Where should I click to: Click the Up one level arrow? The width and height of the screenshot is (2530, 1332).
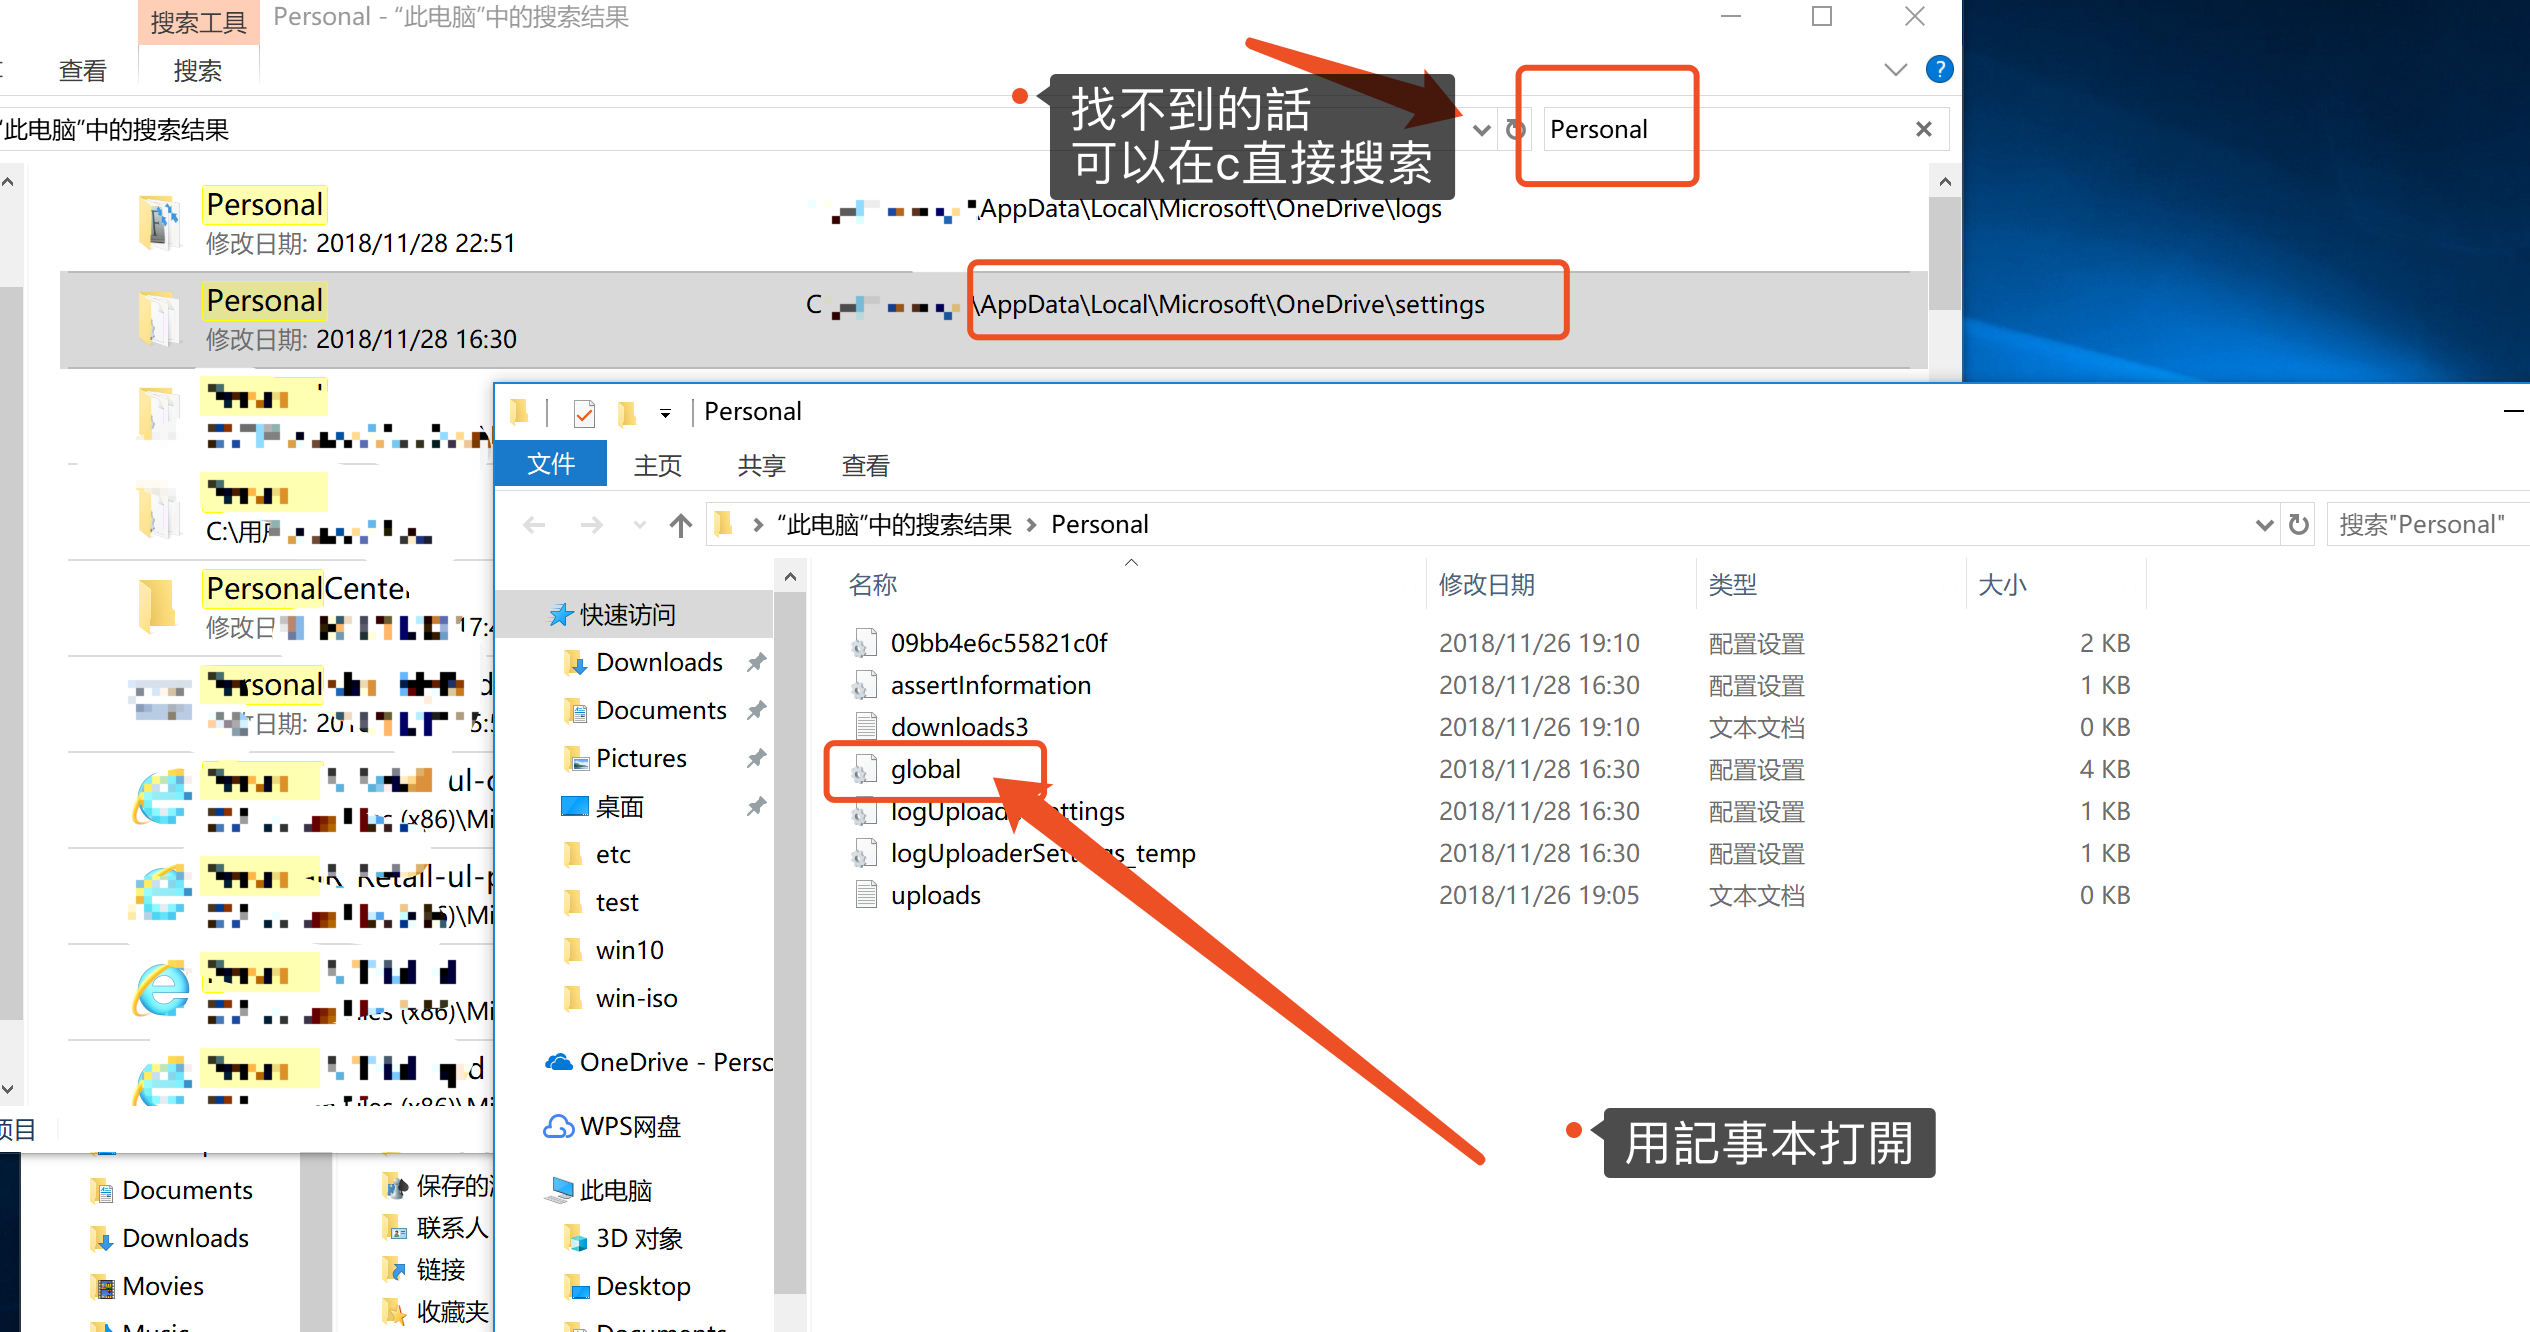click(x=681, y=525)
